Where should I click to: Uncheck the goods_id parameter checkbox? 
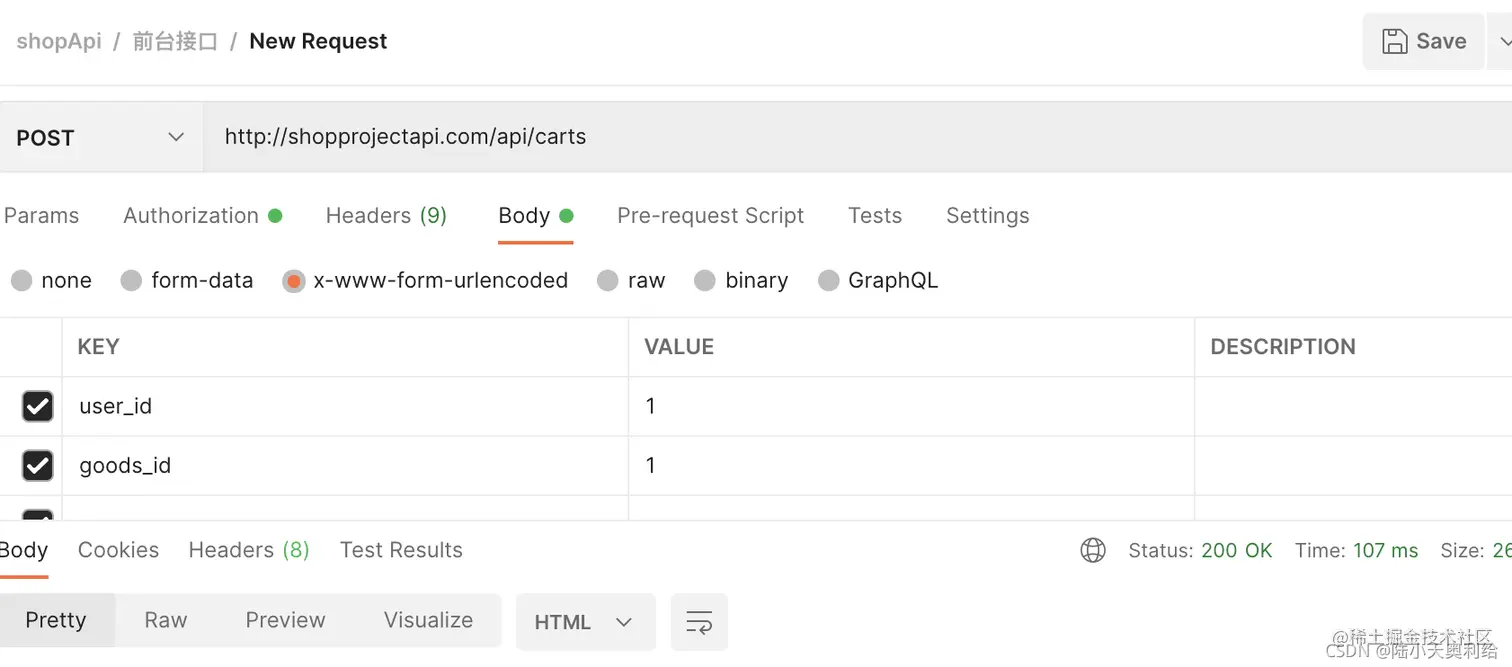click(38, 465)
